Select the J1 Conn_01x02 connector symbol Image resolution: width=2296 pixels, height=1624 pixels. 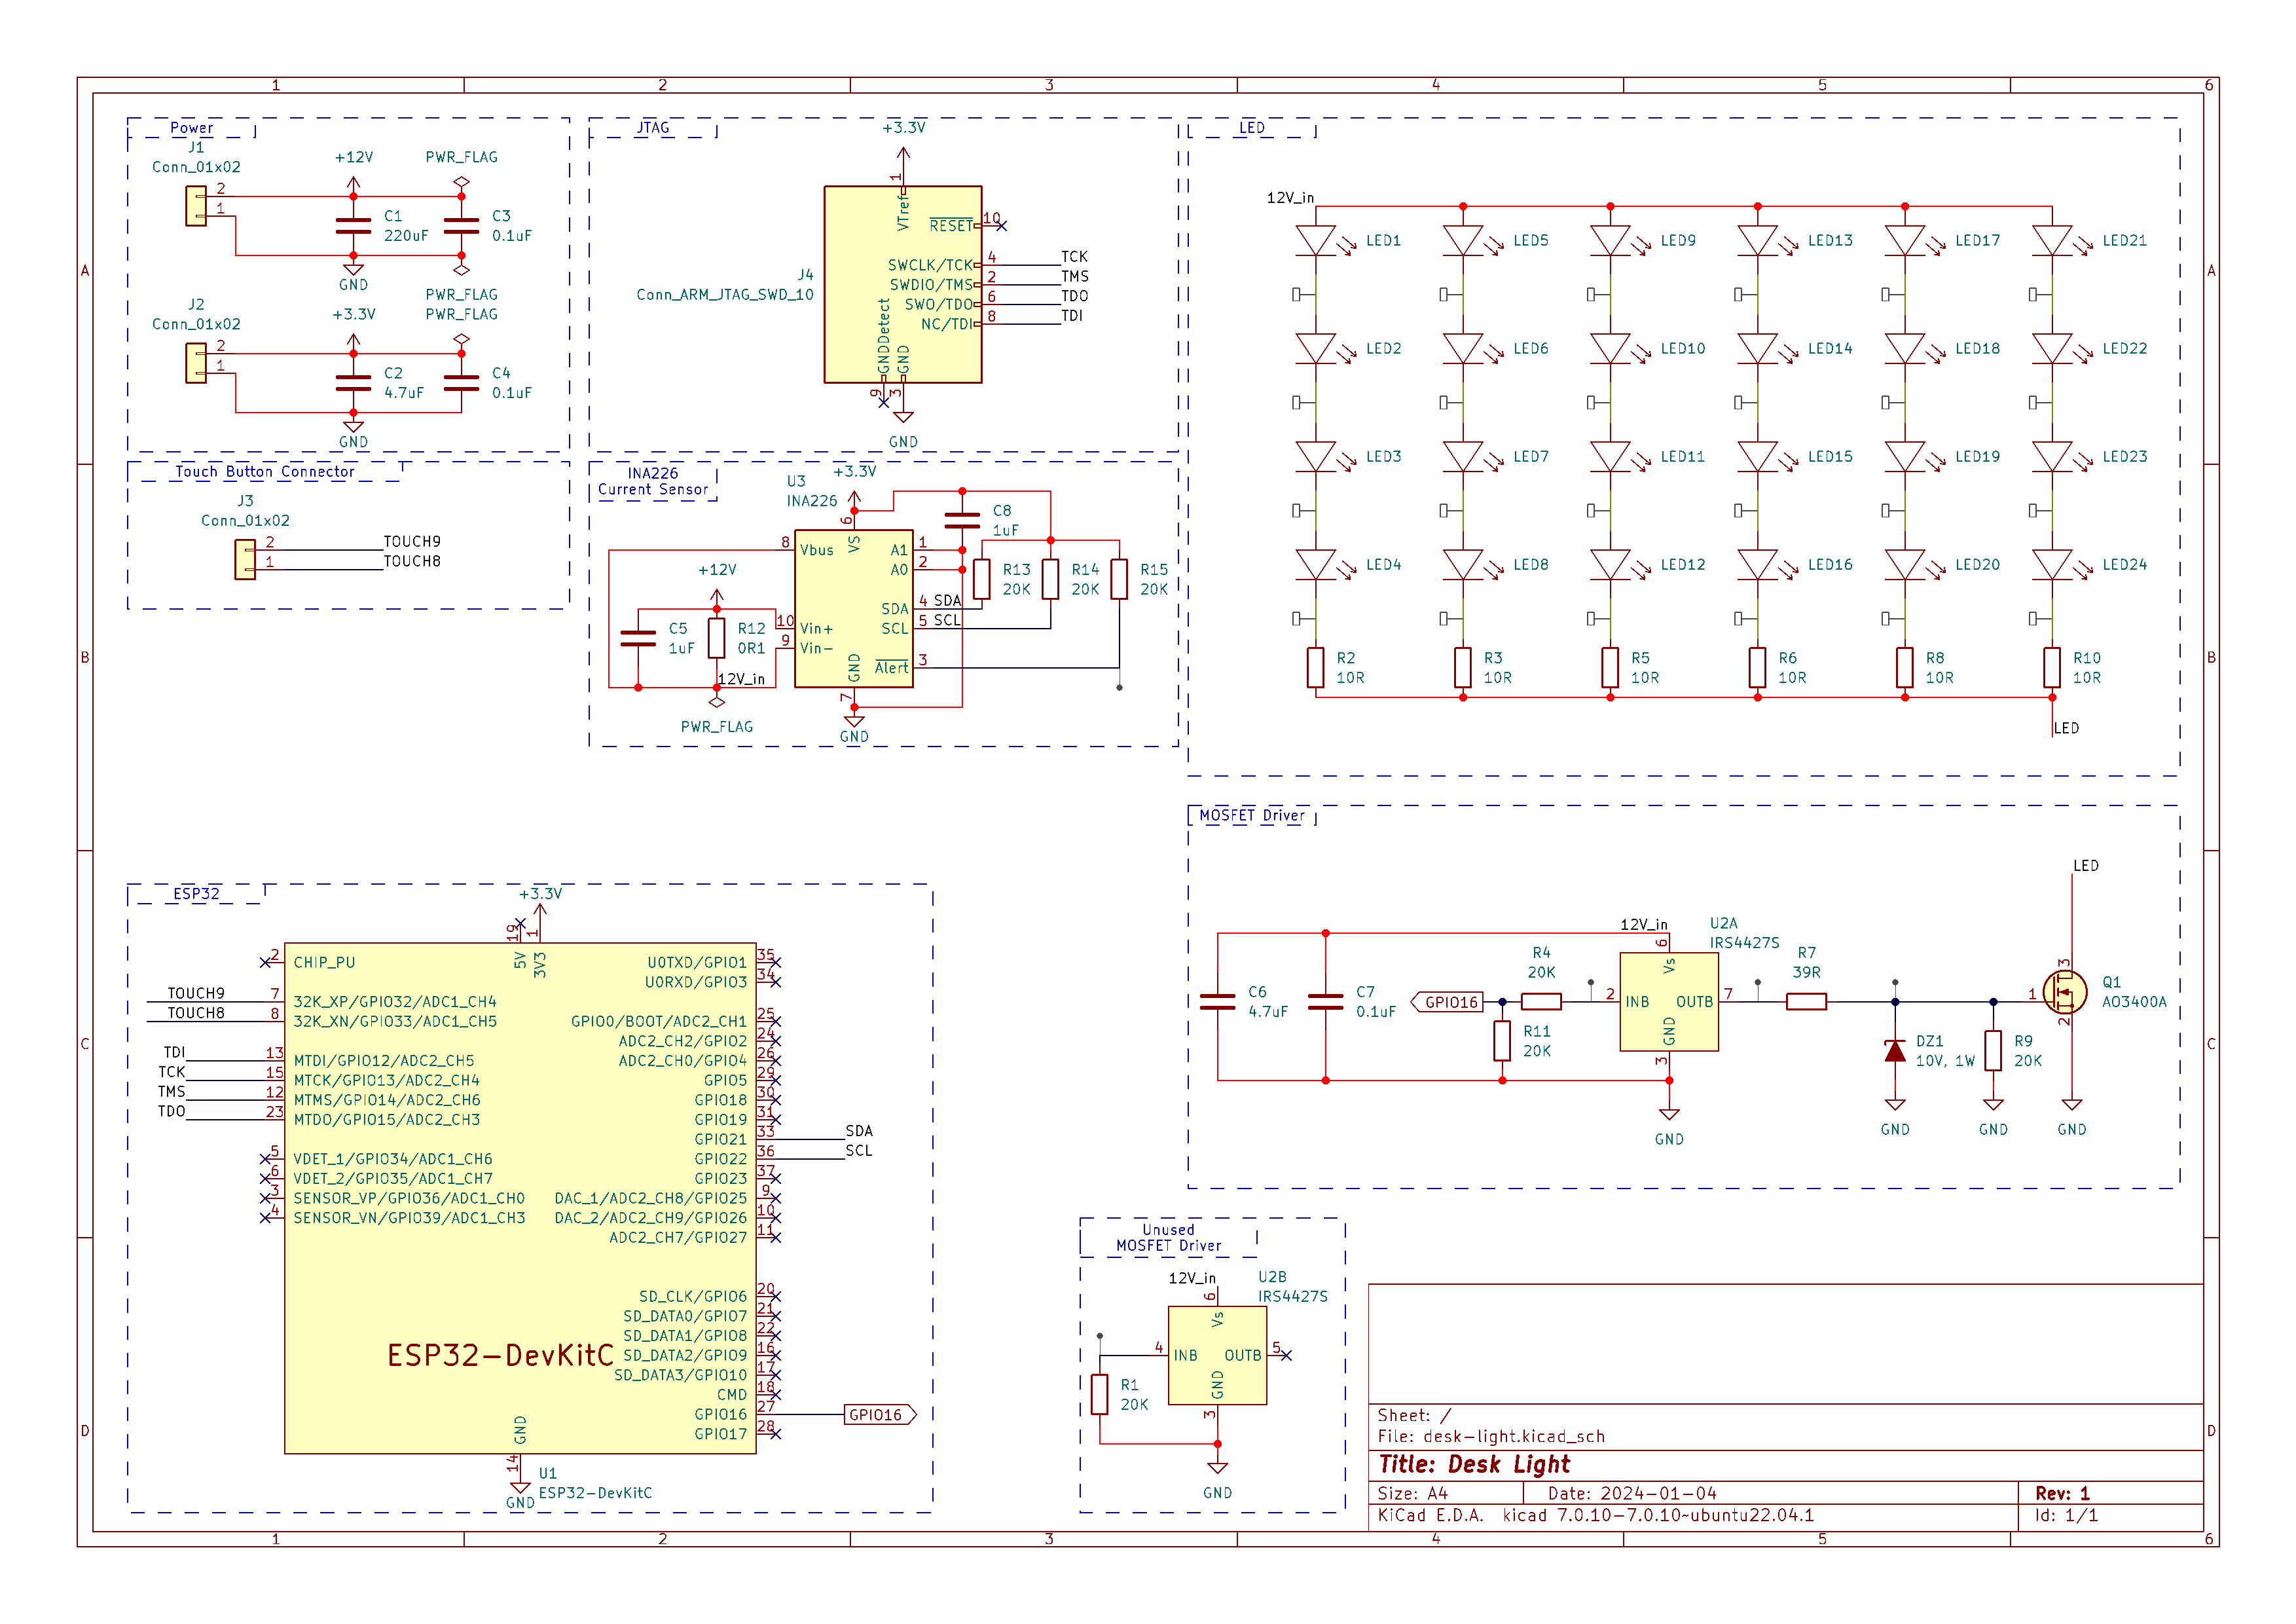click(x=196, y=206)
